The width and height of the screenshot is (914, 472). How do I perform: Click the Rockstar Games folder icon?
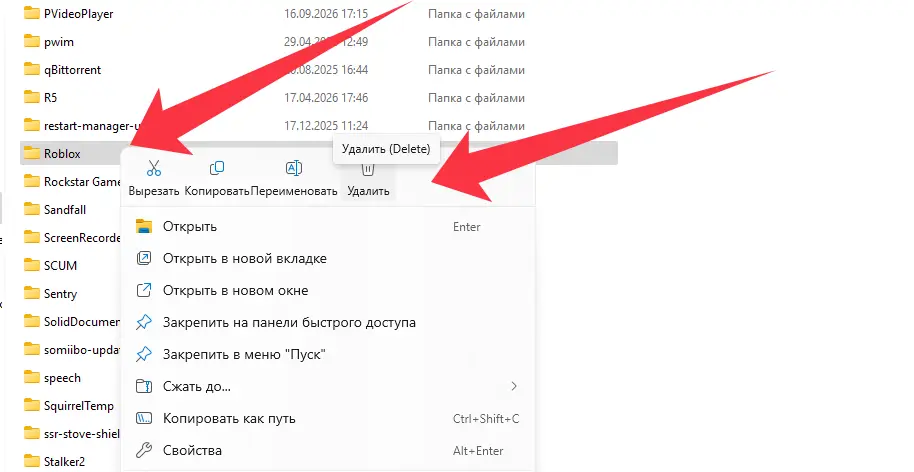(x=31, y=181)
